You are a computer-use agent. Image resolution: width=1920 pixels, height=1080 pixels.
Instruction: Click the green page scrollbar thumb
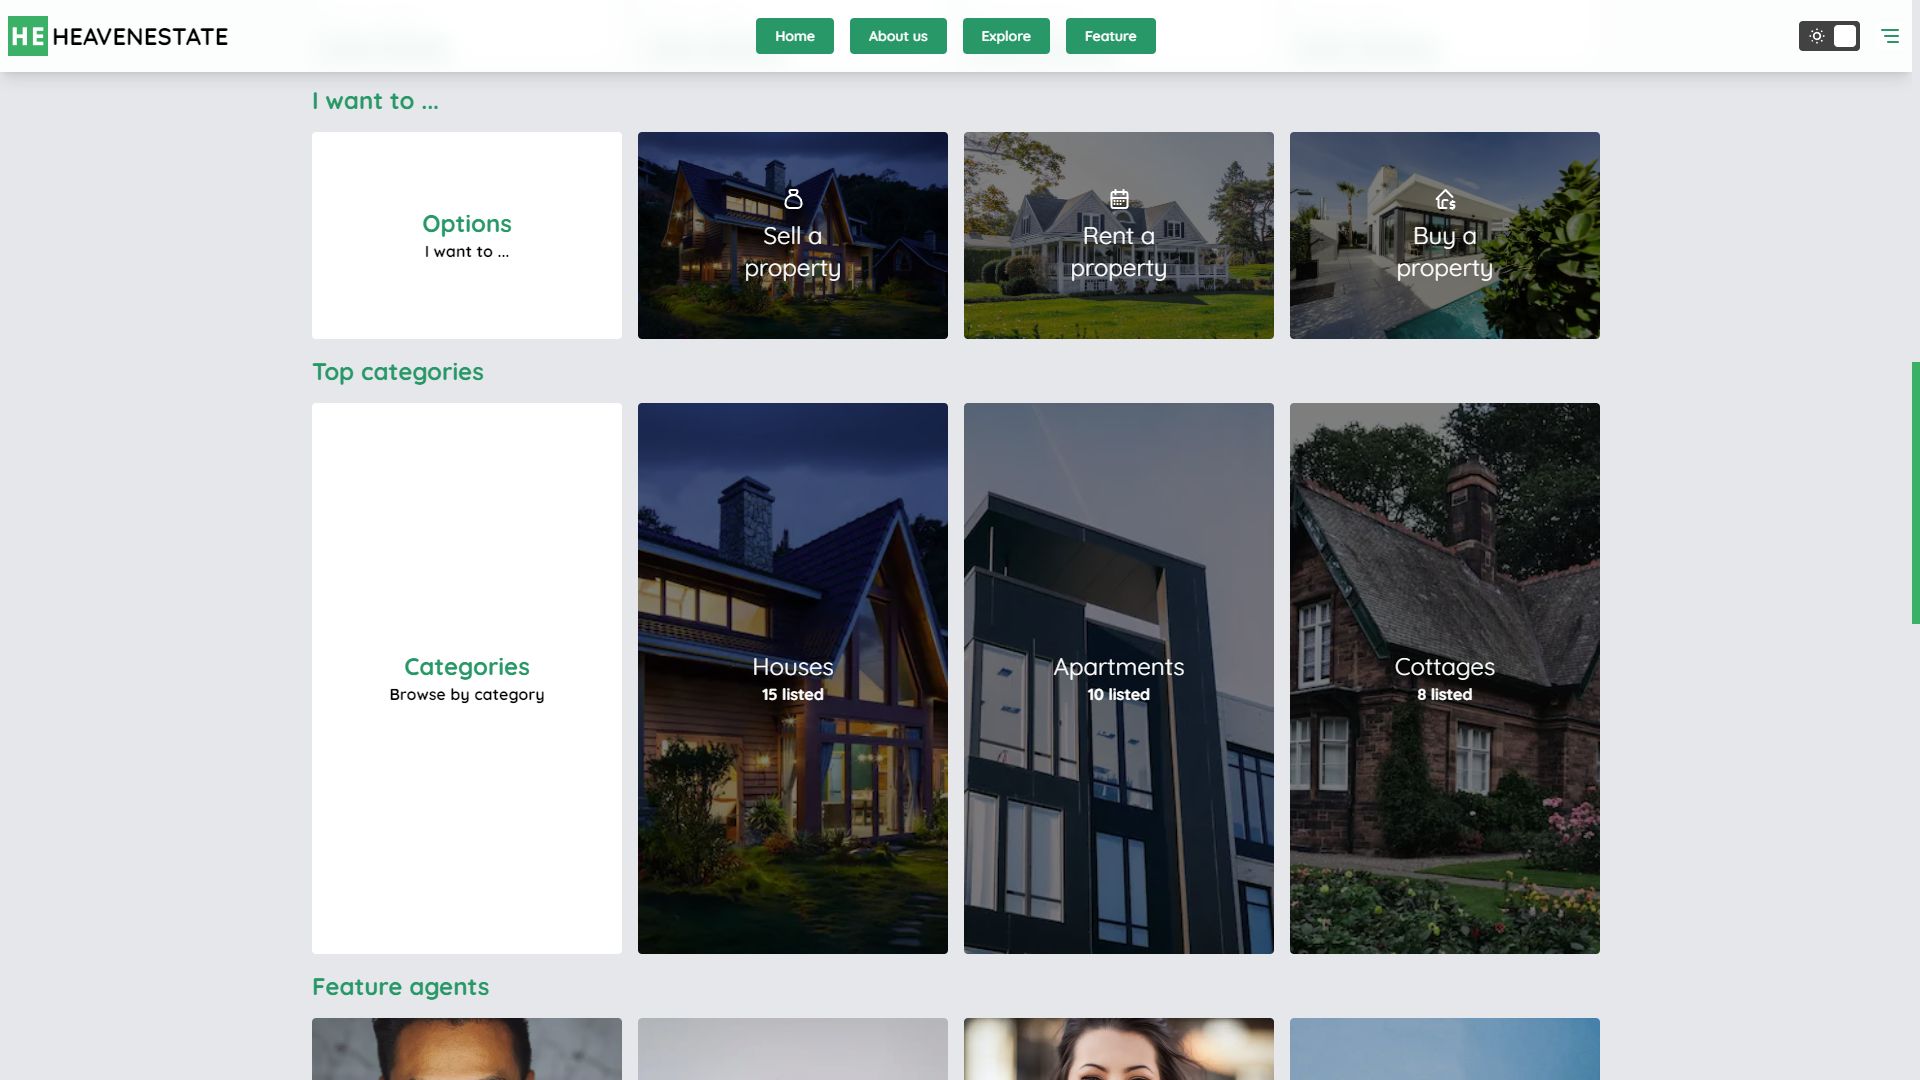pos(1915,492)
